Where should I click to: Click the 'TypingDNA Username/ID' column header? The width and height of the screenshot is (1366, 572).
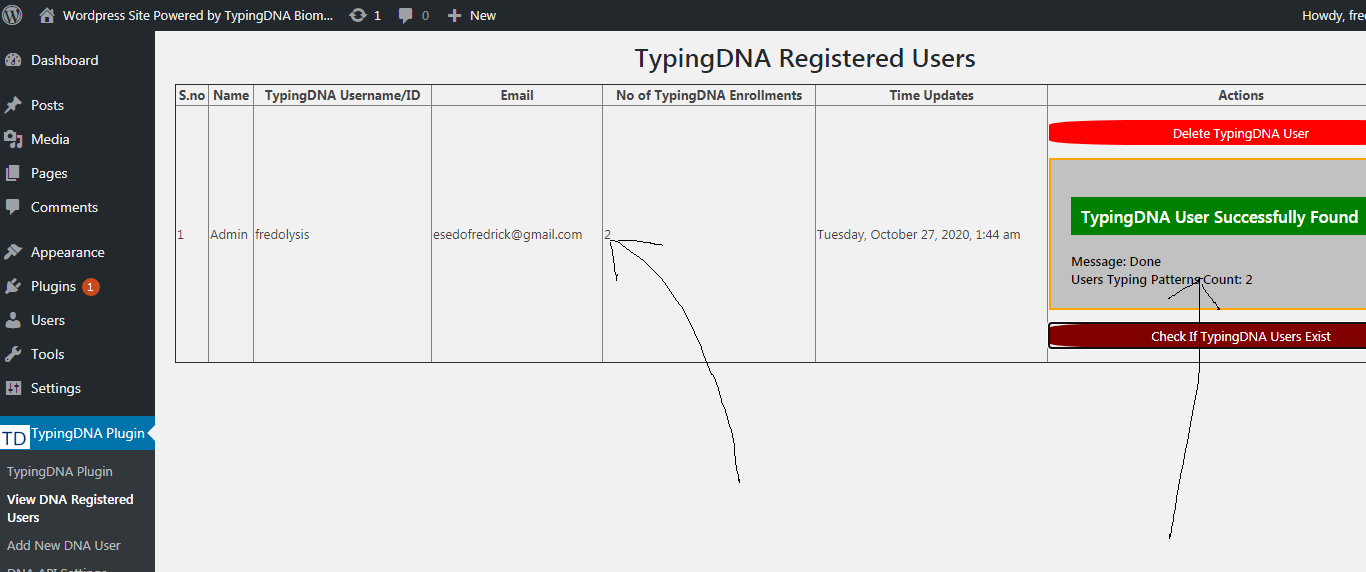(342, 95)
